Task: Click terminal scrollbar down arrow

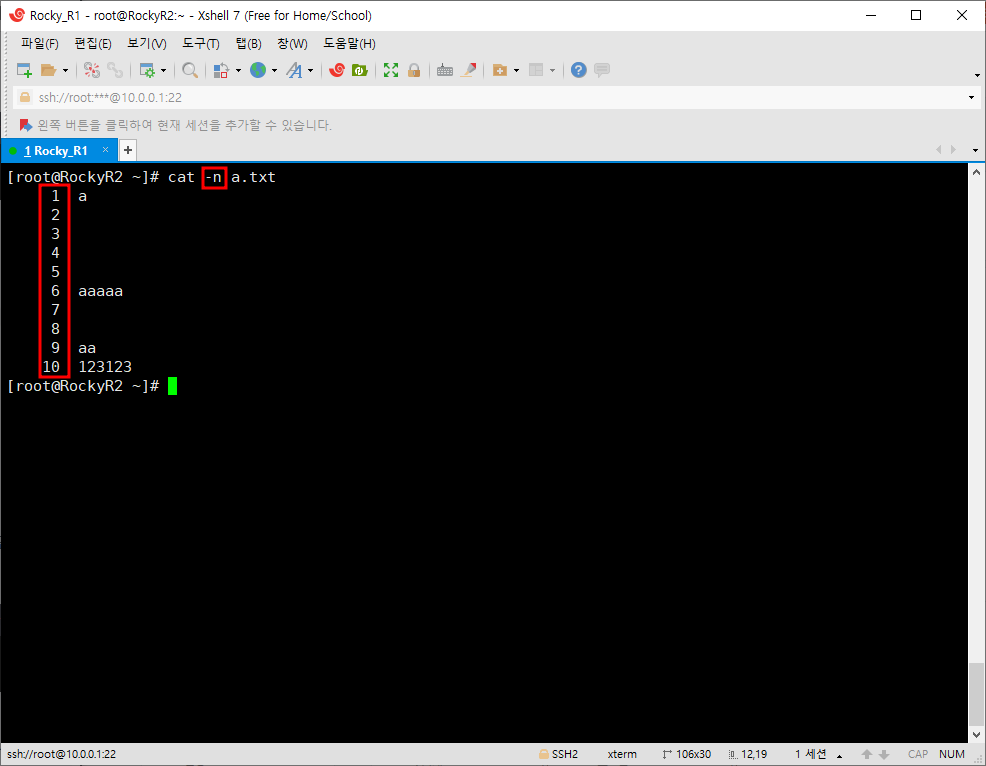Action: pyautogui.click(x=976, y=734)
